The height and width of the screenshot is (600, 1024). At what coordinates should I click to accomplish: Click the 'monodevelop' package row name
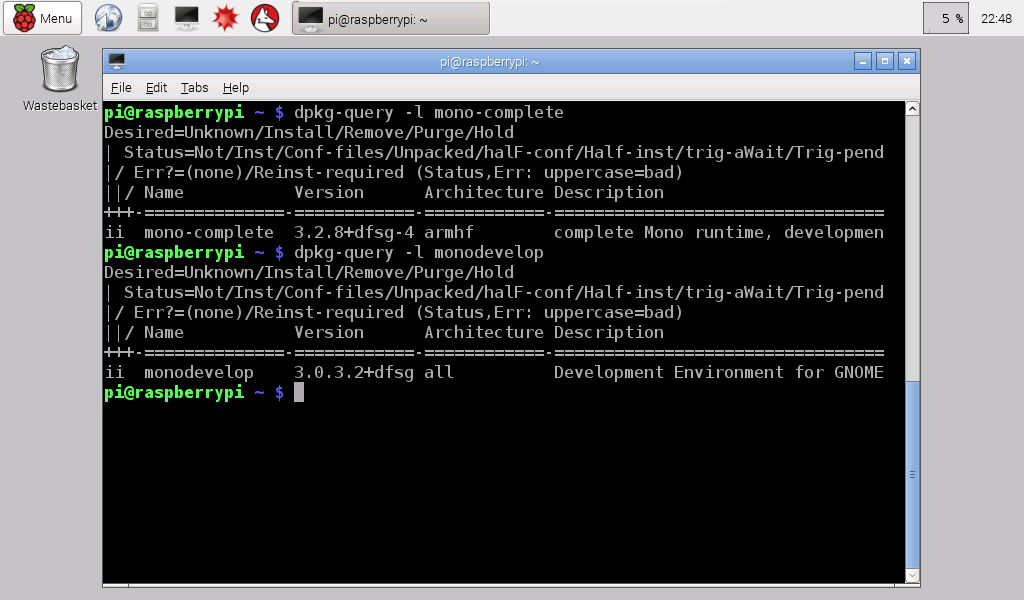(199, 372)
